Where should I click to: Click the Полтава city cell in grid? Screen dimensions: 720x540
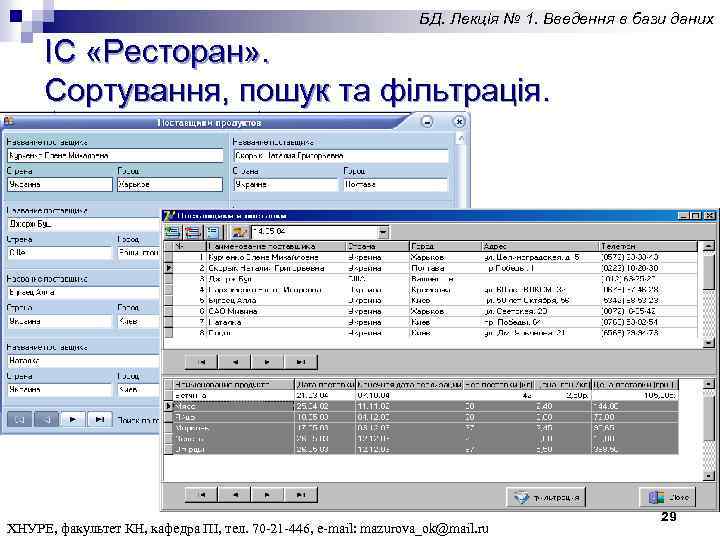pyautogui.click(x=445, y=268)
